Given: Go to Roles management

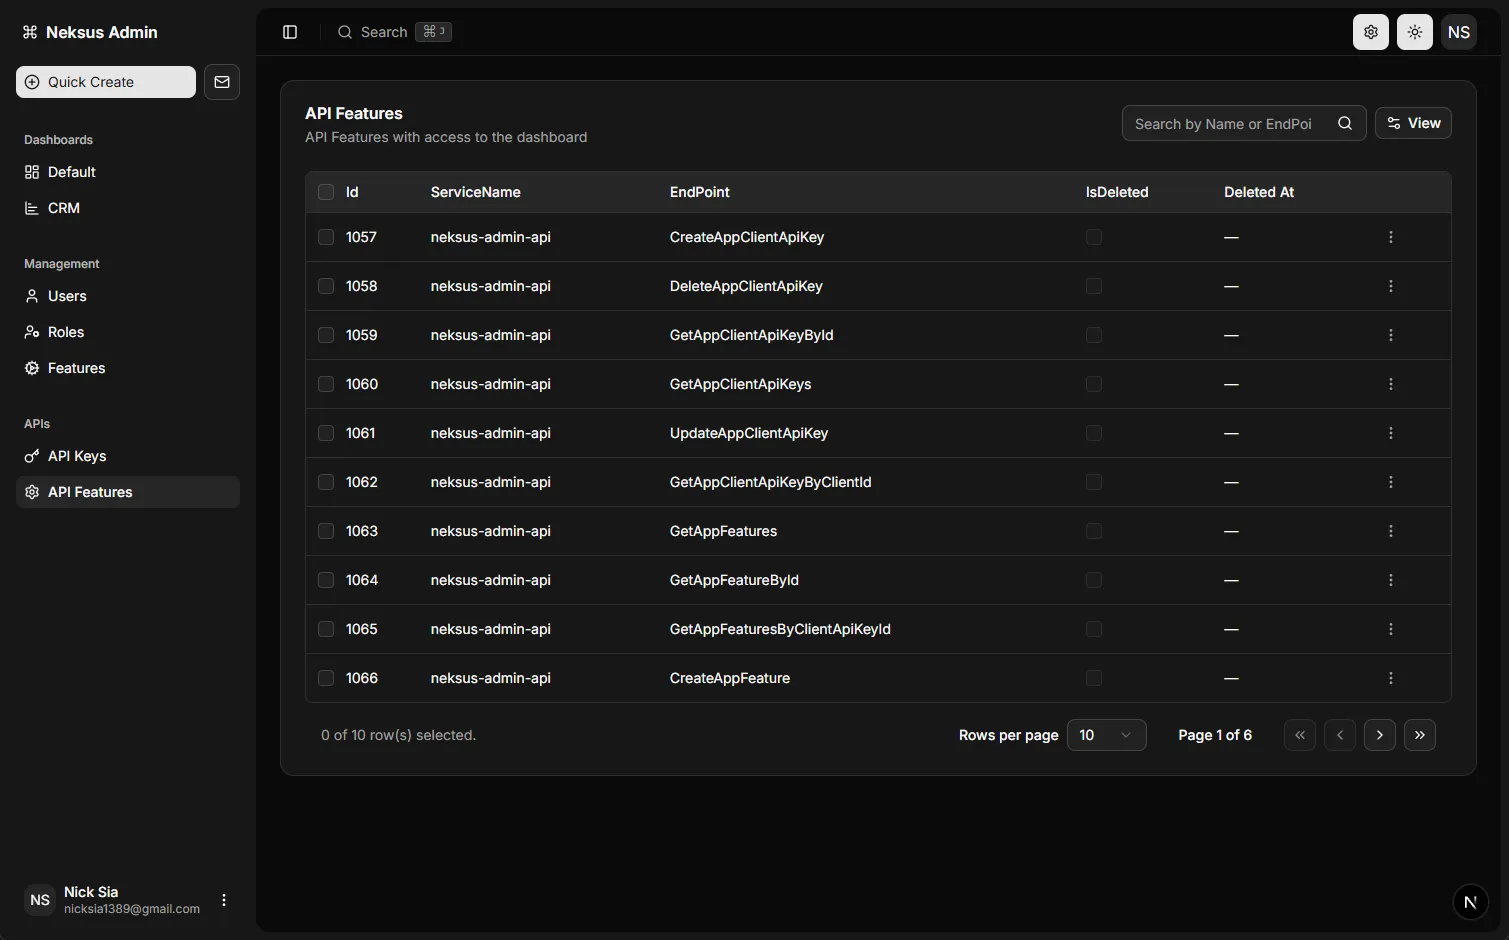Looking at the screenshot, I should coord(128,332).
